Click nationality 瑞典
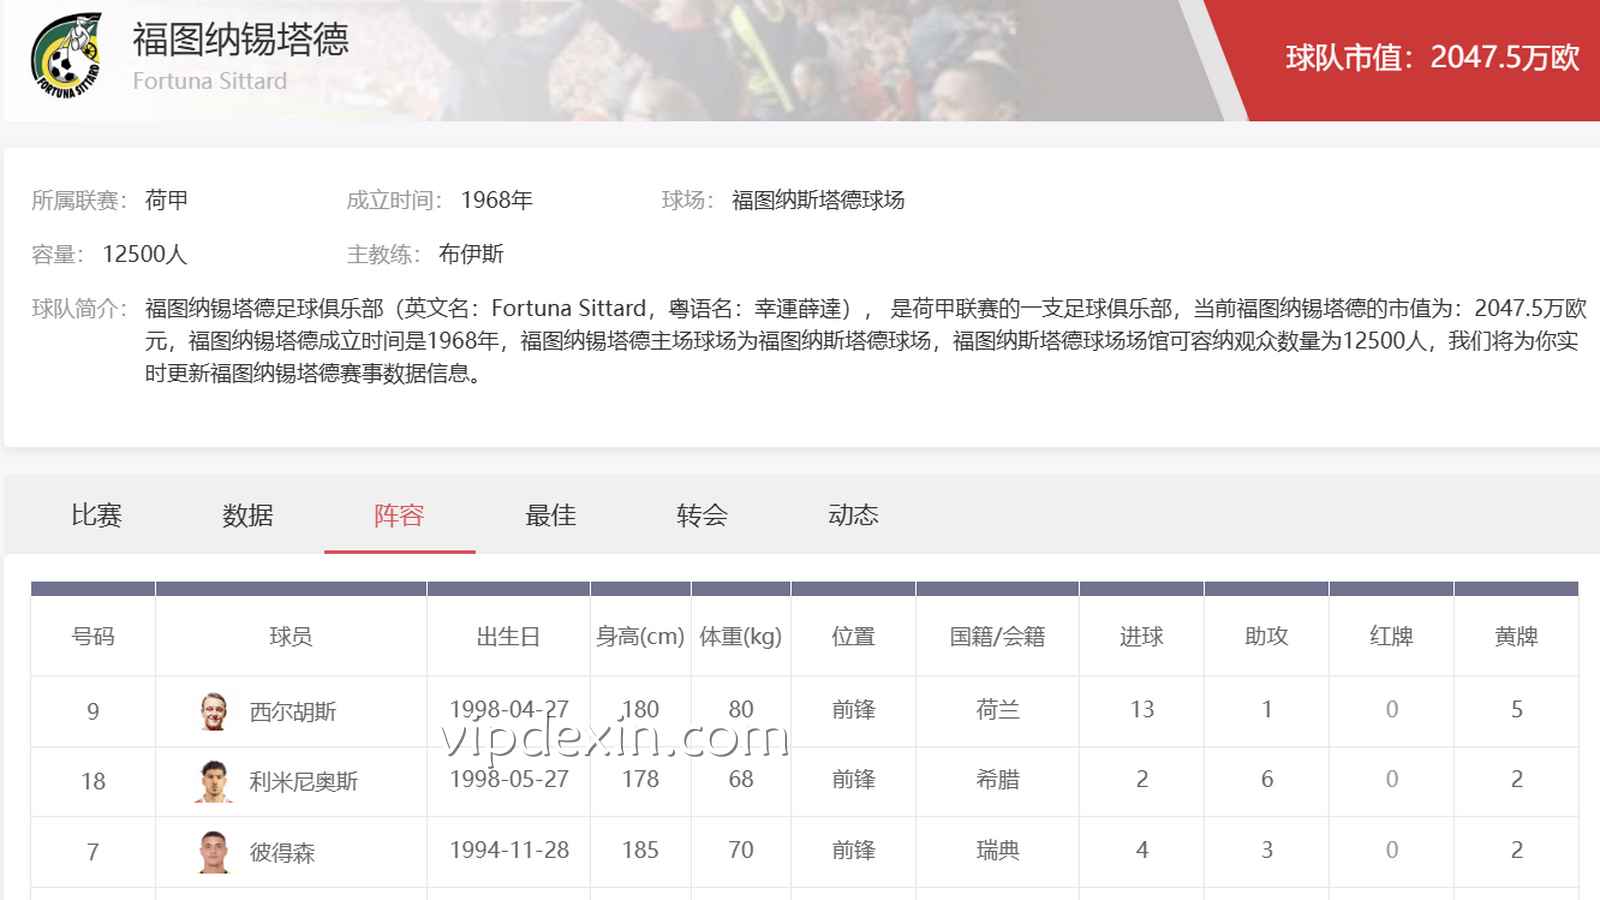Image resolution: width=1600 pixels, height=900 pixels. (997, 850)
